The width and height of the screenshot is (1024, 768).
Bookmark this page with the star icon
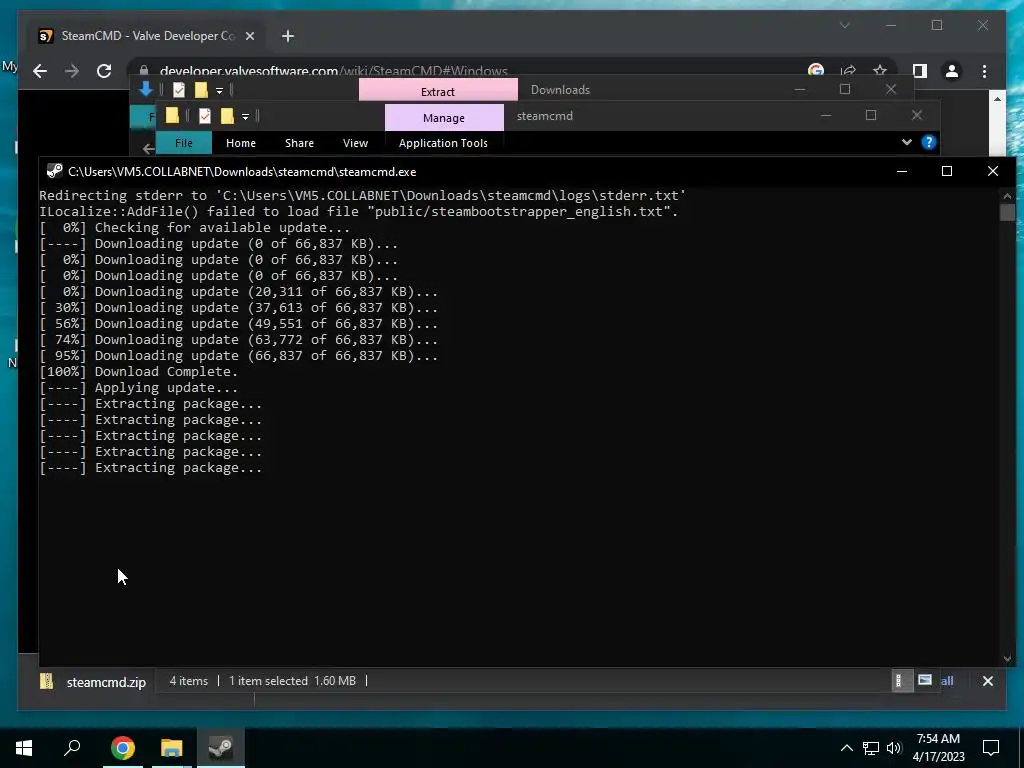click(880, 71)
